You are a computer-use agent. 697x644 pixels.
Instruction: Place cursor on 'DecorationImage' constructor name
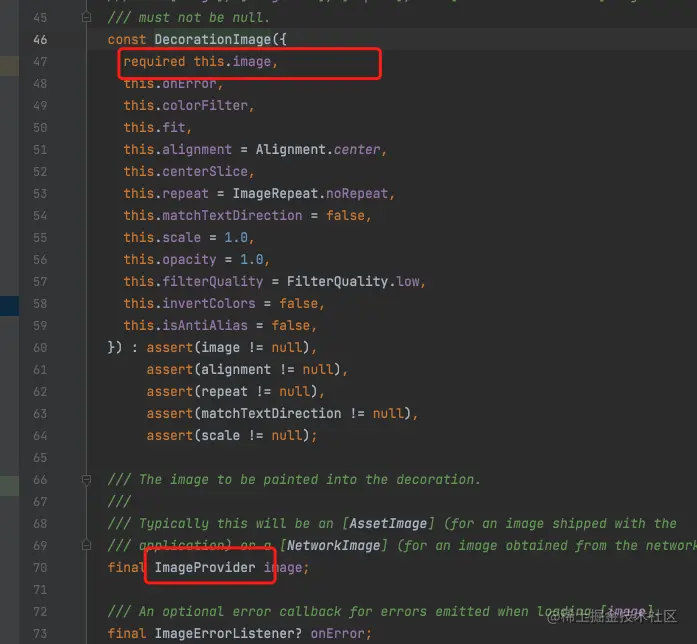tap(212, 40)
